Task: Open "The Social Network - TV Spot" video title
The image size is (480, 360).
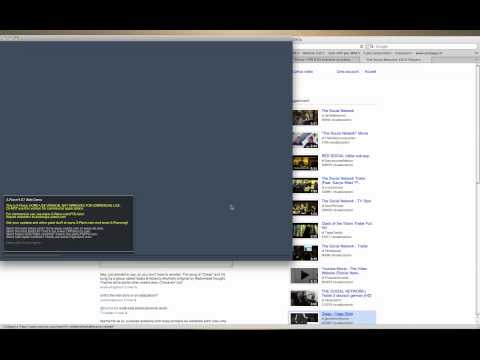Action: click(x=346, y=201)
